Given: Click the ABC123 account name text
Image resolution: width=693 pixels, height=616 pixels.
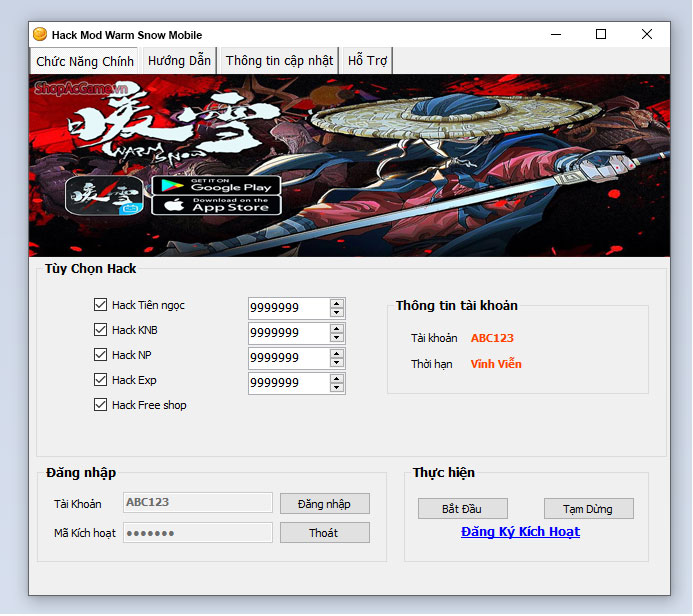Looking at the screenshot, I should click(x=492, y=338).
